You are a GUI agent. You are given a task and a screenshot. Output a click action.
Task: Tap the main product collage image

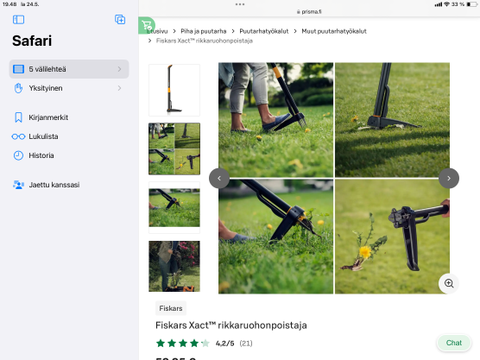coord(334,178)
